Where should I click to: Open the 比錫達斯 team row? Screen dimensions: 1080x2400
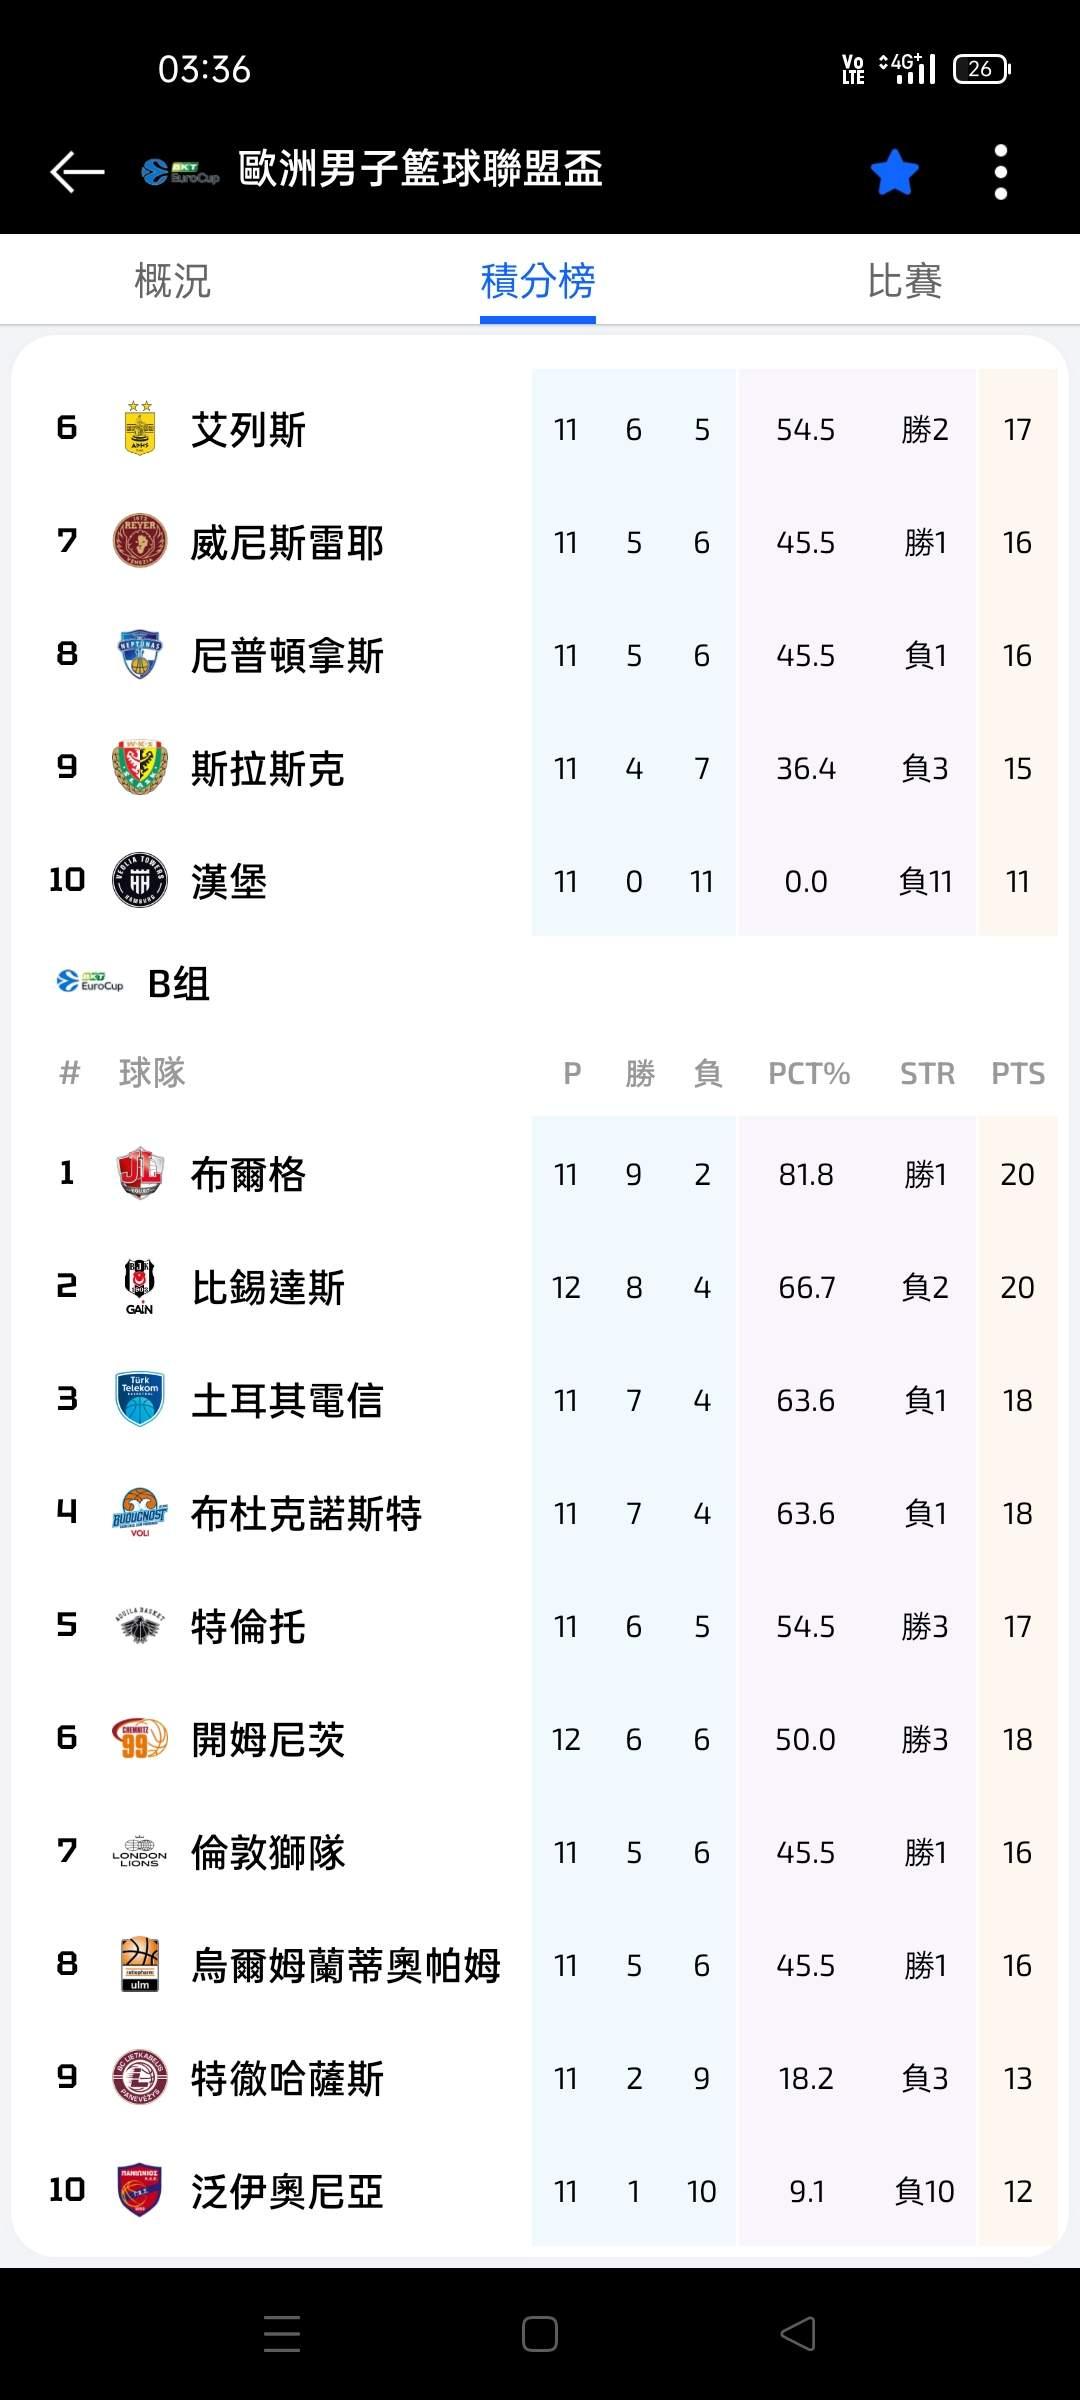268,1287
